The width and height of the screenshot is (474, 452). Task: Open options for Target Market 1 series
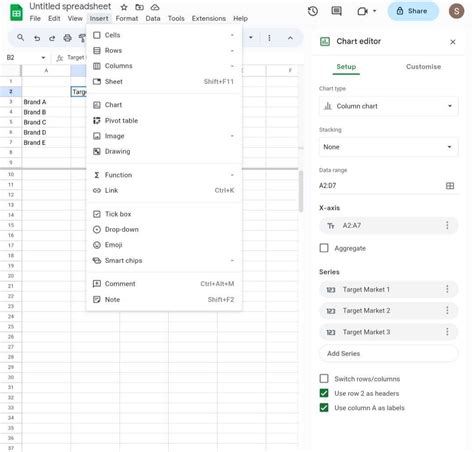click(x=447, y=289)
